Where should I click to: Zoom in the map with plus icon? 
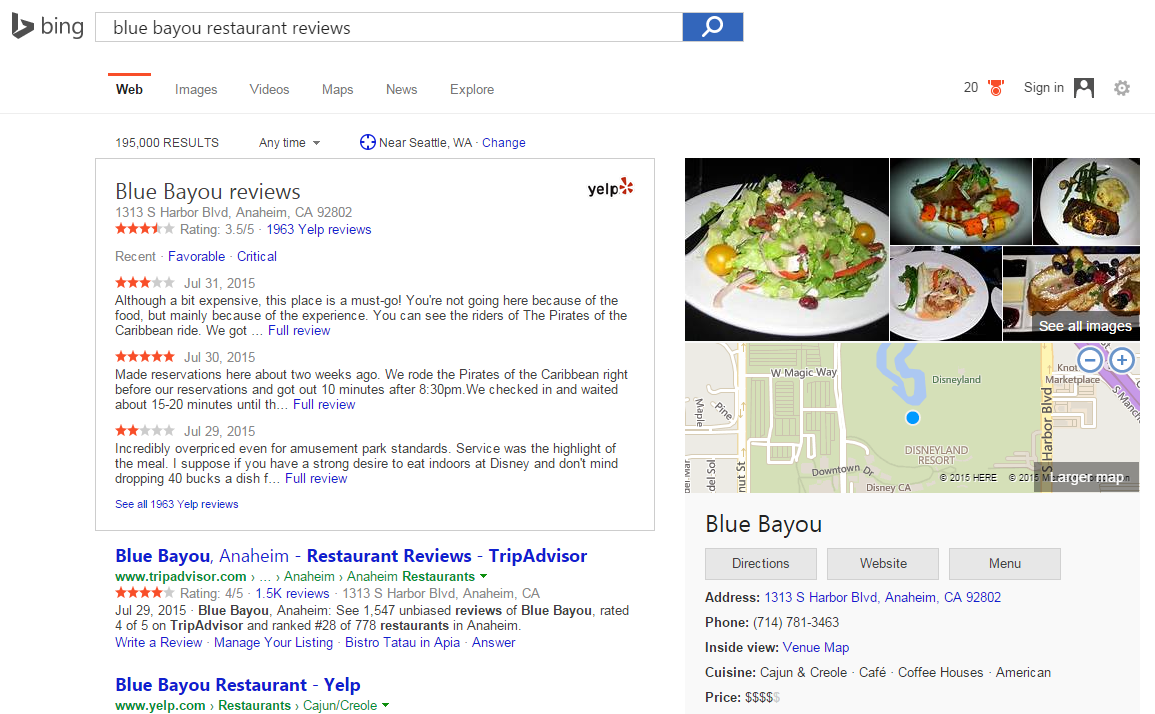click(1122, 360)
